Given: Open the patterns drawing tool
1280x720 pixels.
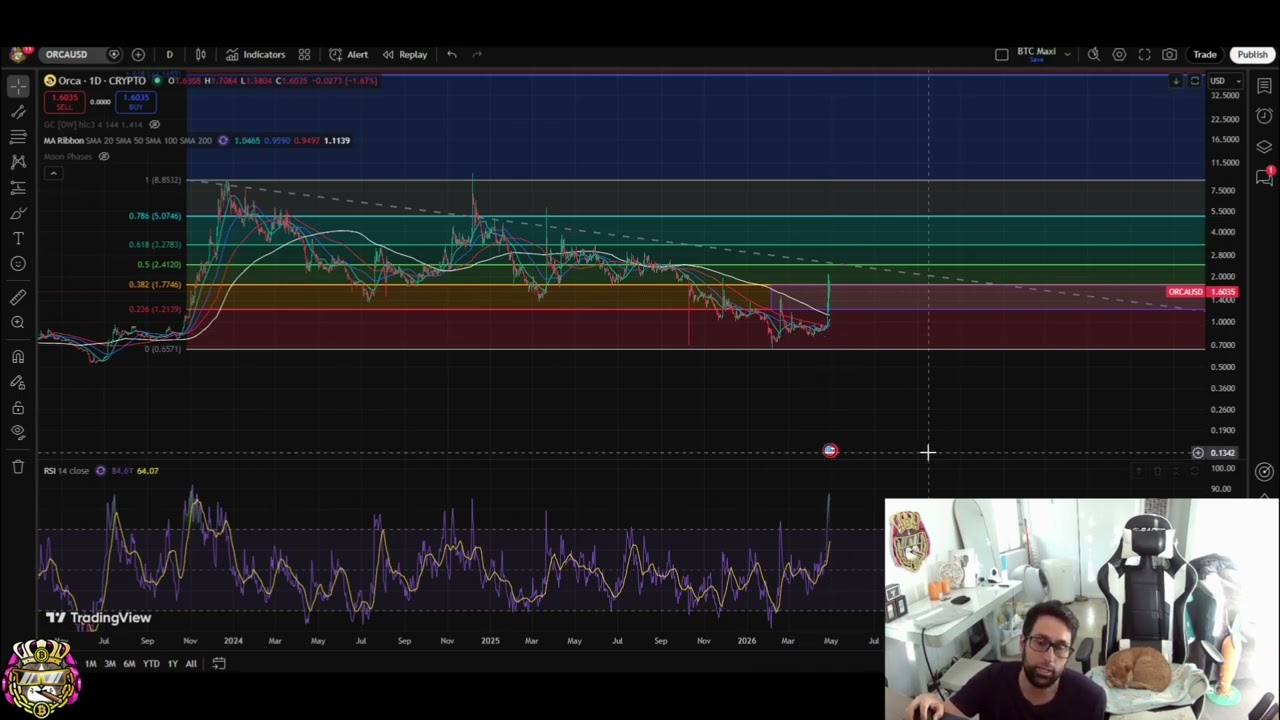Looking at the screenshot, I should click(18, 162).
